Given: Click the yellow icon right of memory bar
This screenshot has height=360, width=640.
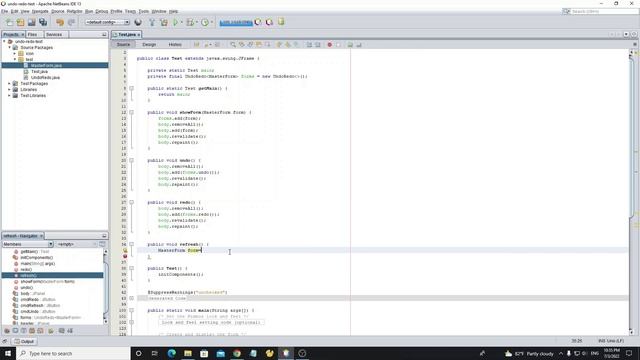Looking at the screenshot, I should tap(281, 22).
